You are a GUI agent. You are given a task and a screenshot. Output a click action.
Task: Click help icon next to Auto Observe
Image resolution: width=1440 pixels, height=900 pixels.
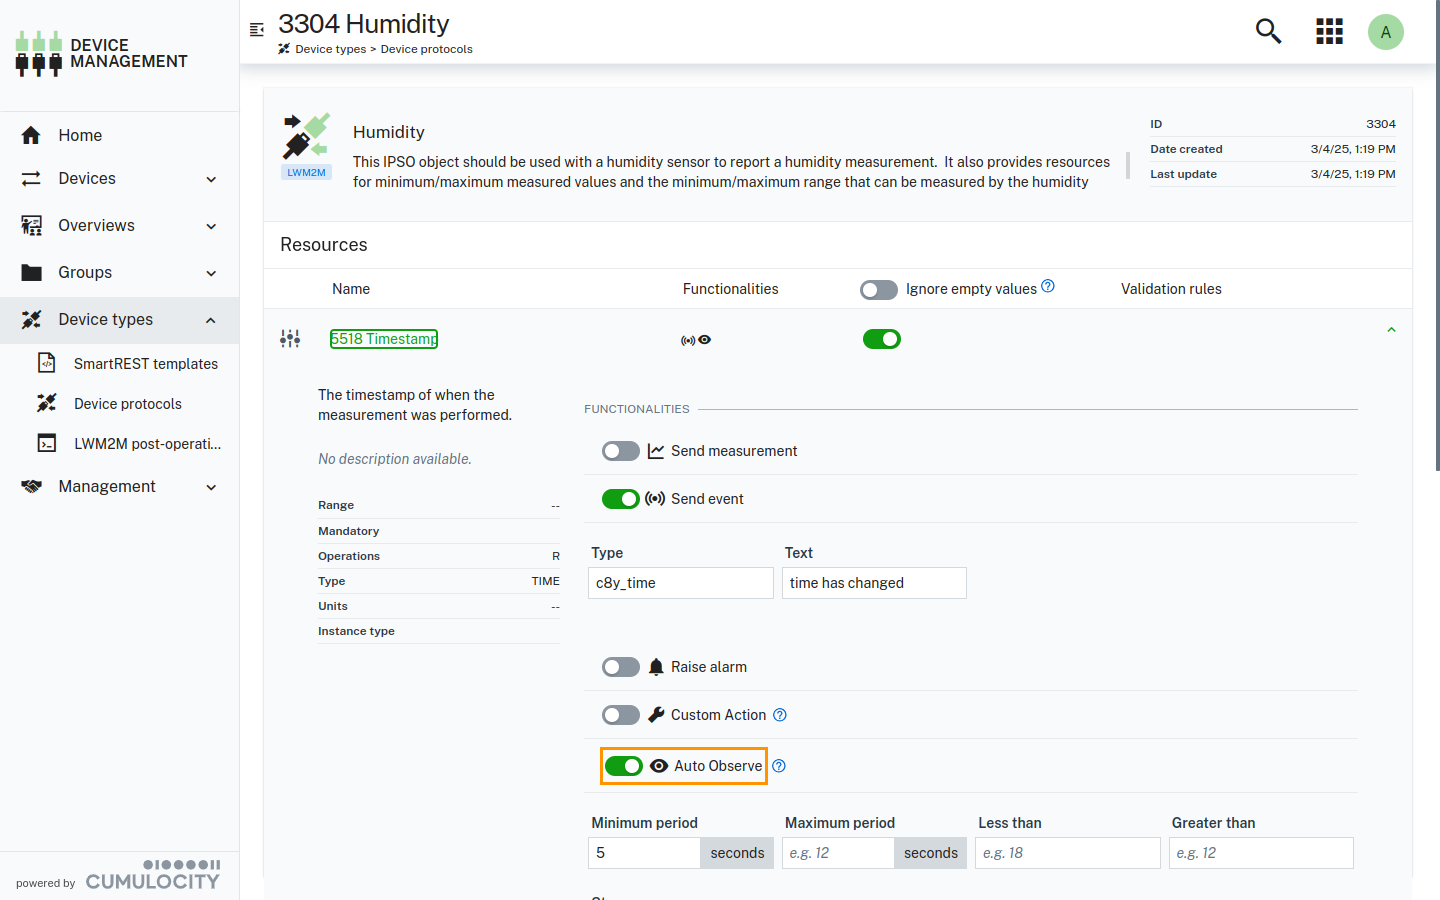(779, 766)
